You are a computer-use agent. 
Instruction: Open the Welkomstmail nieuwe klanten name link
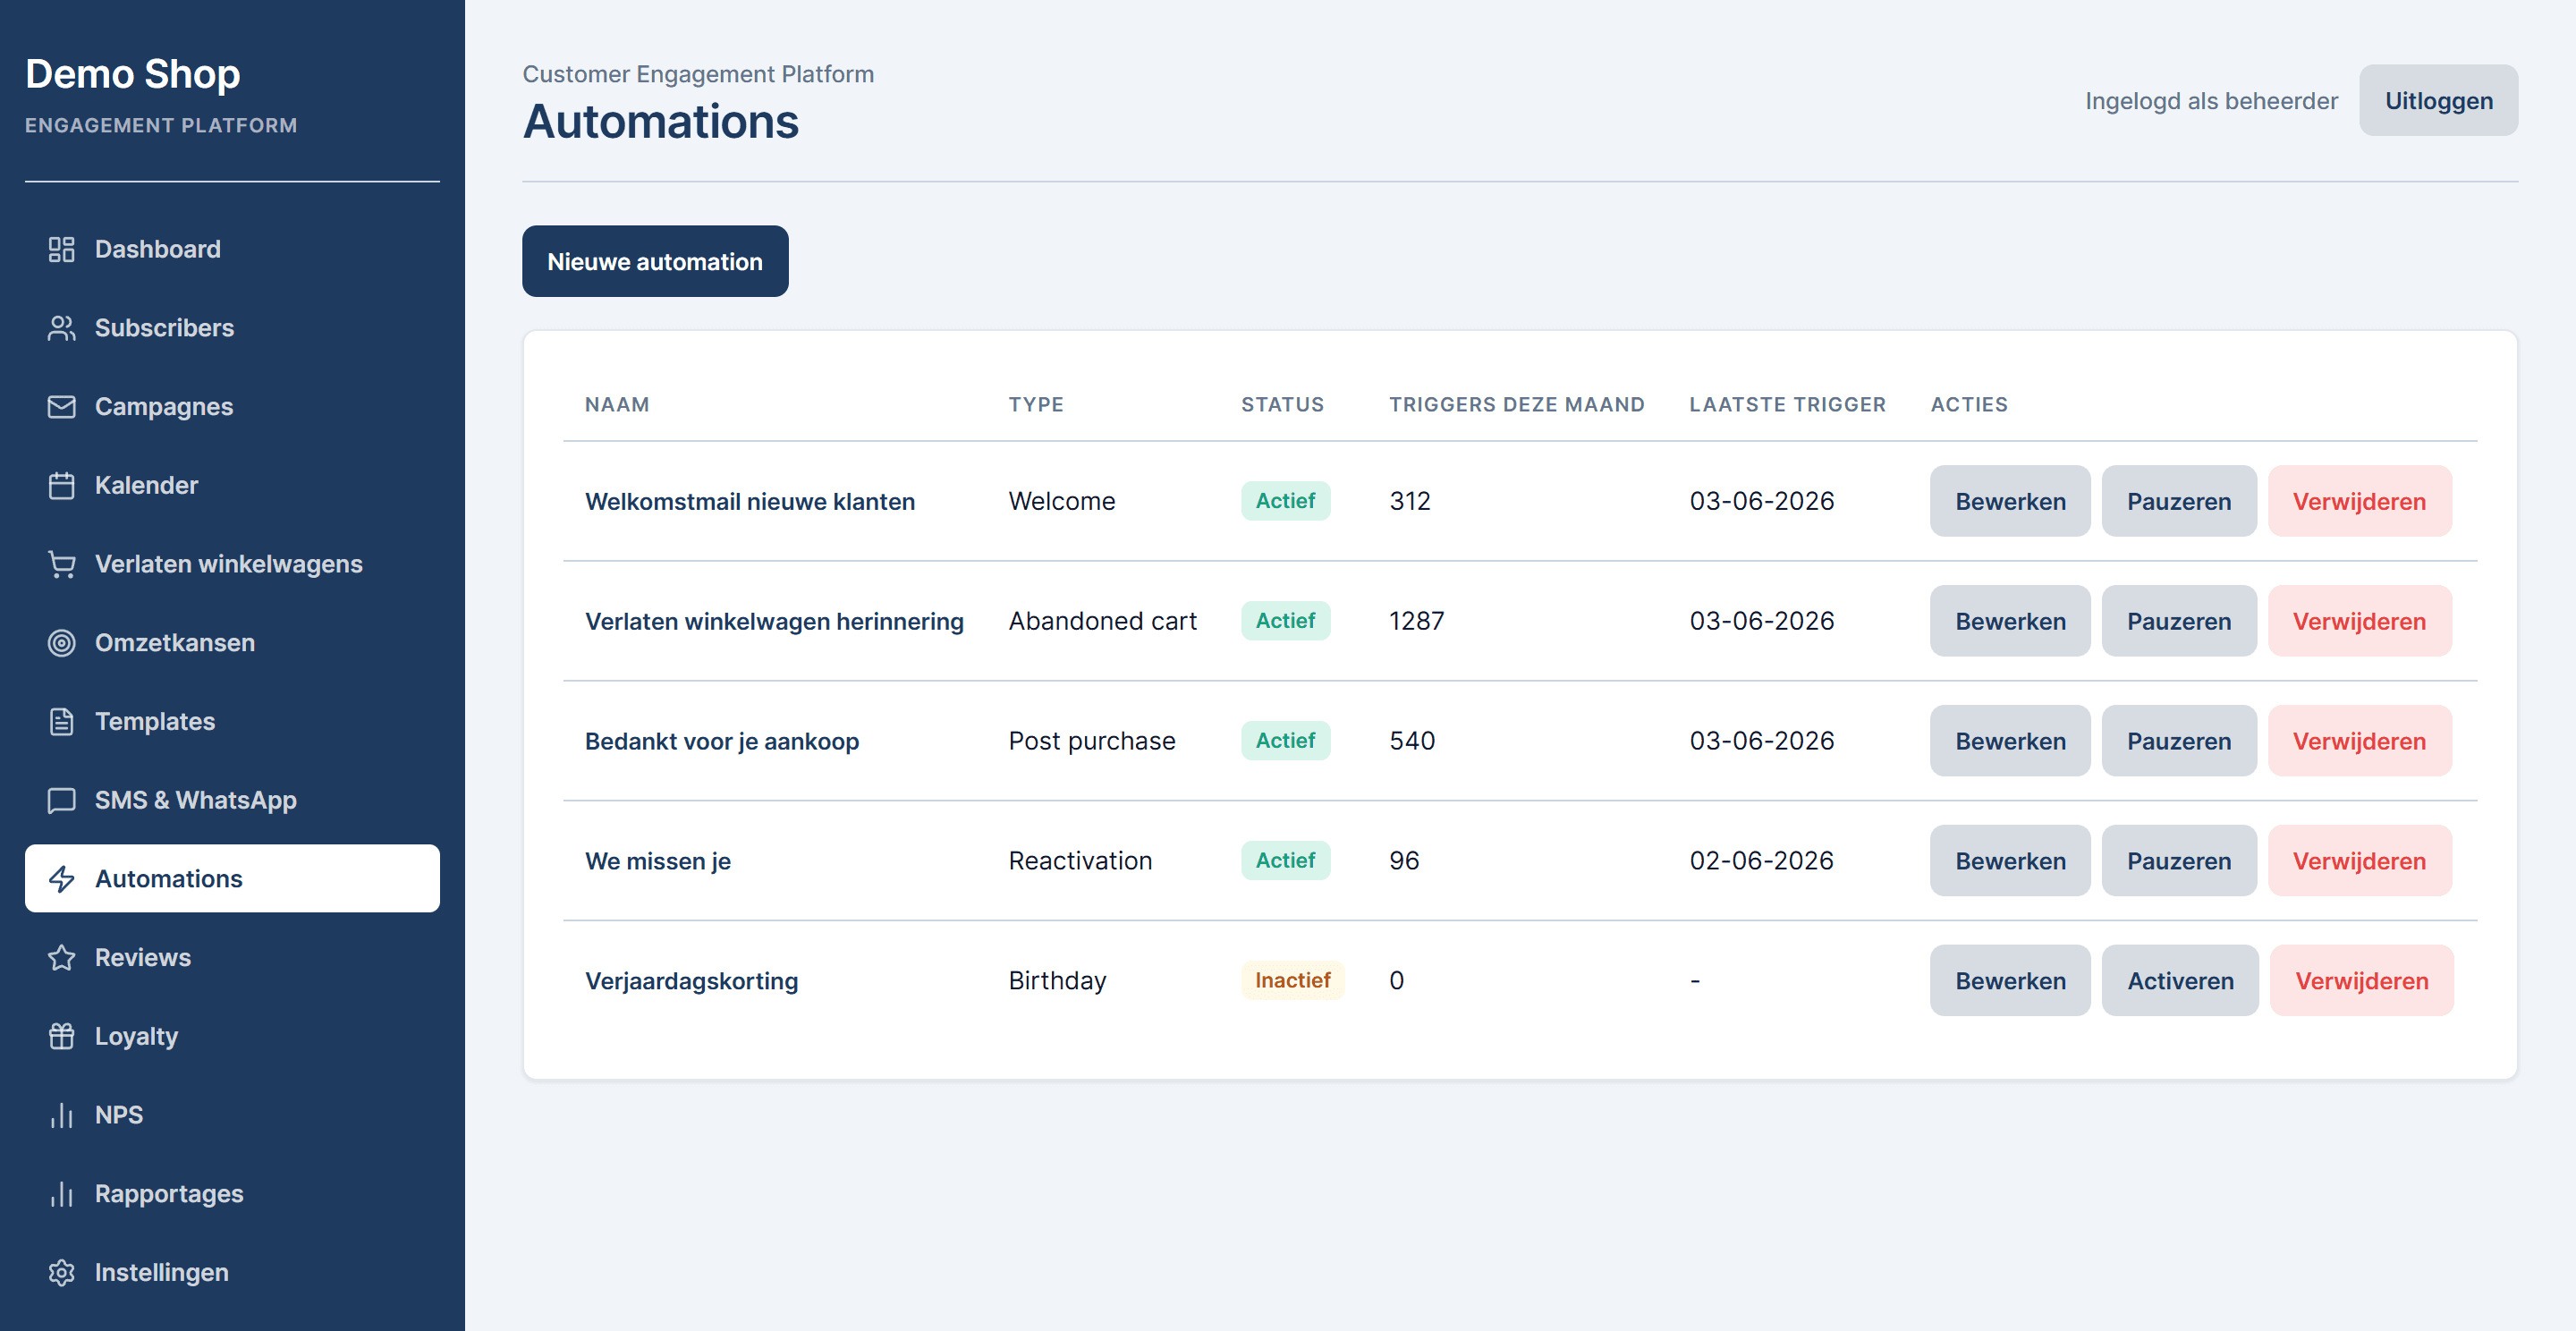pos(750,501)
